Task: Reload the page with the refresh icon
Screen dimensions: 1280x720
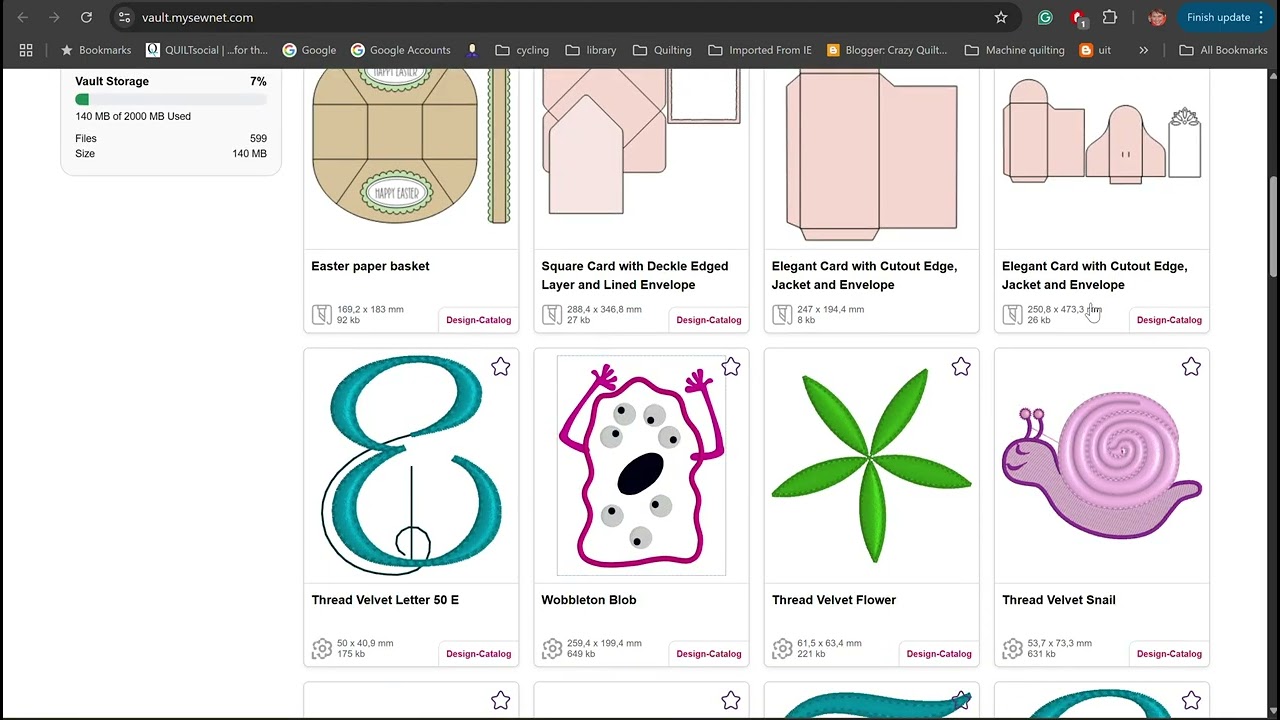Action: click(86, 17)
